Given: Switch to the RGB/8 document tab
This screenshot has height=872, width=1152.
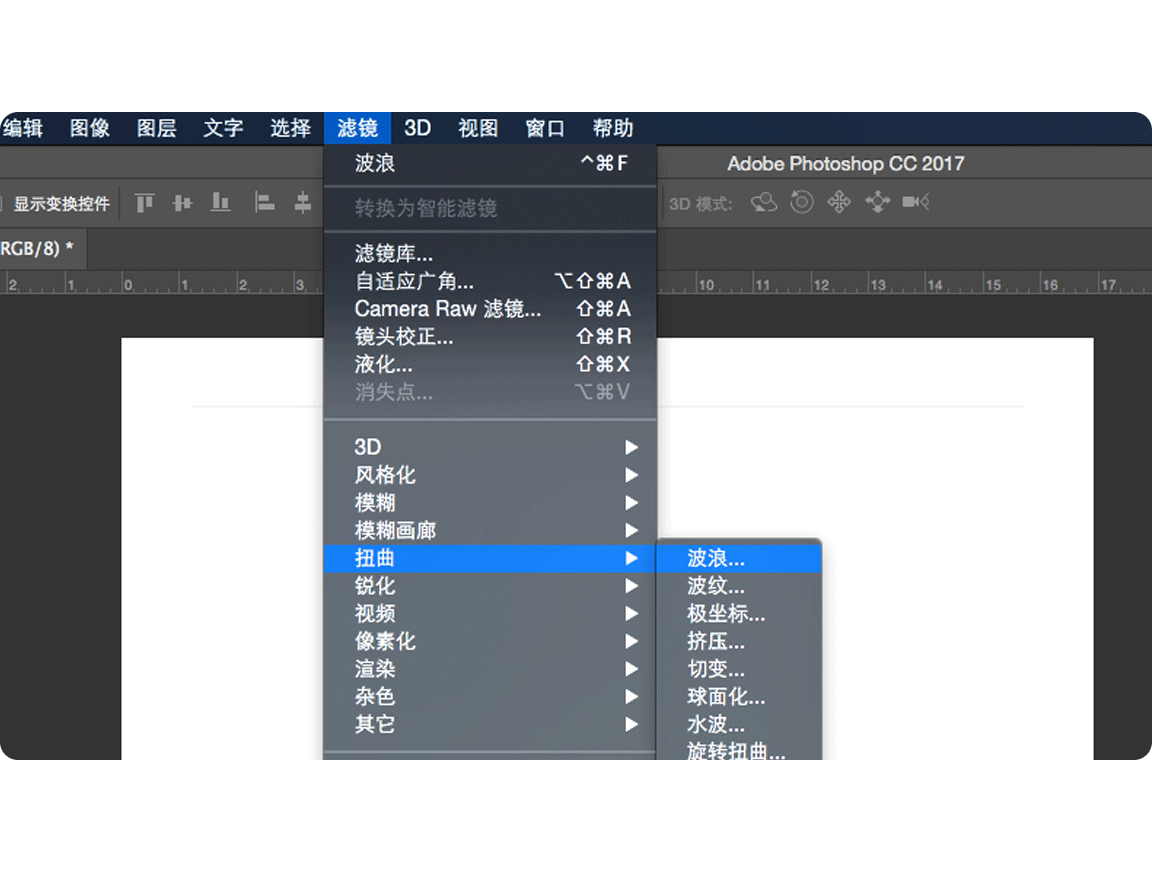Looking at the screenshot, I should click(x=43, y=248).
